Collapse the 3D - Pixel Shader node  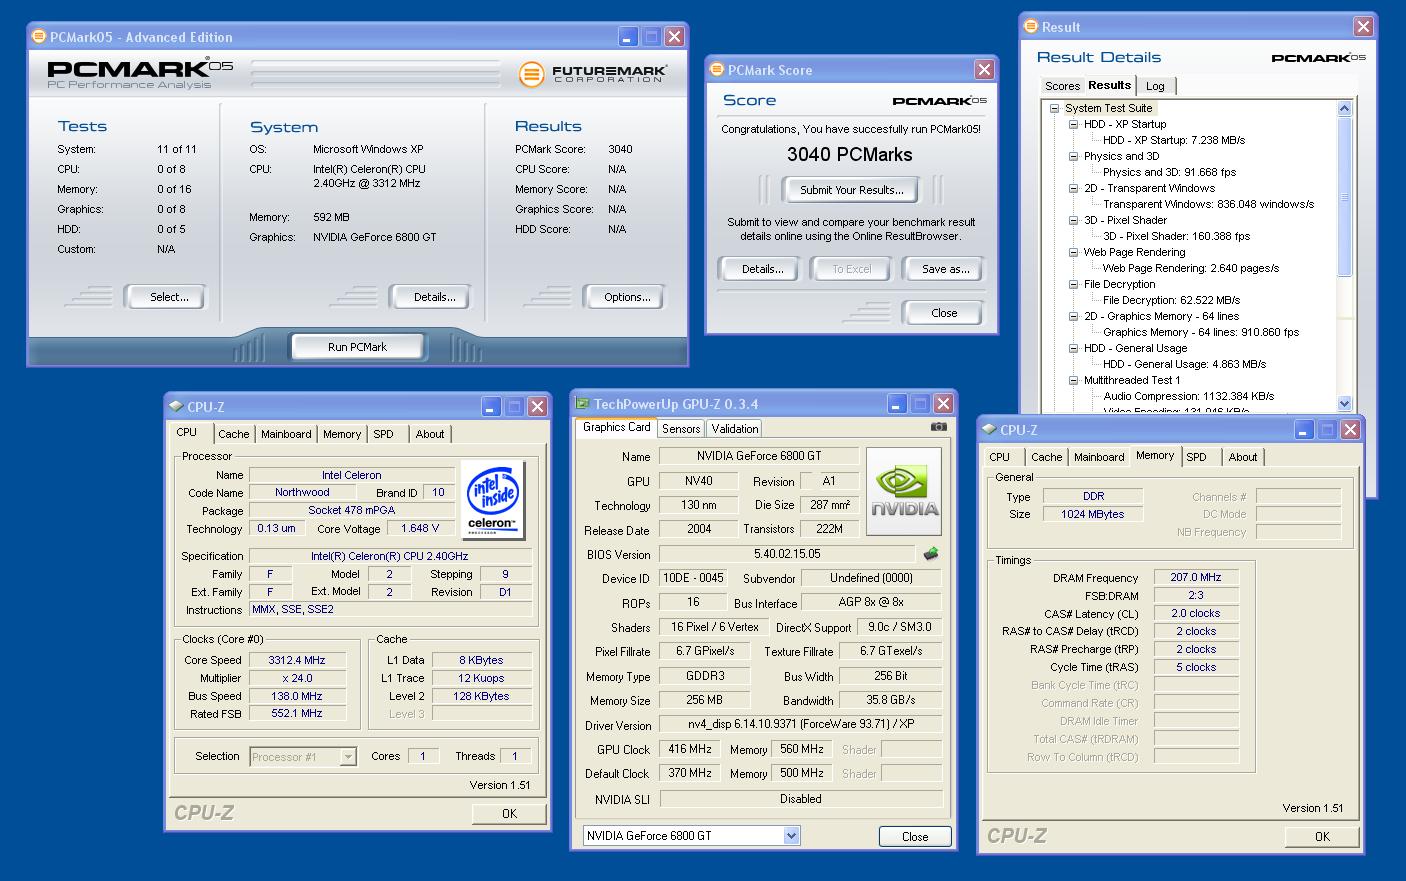(x=1073, y=220)
